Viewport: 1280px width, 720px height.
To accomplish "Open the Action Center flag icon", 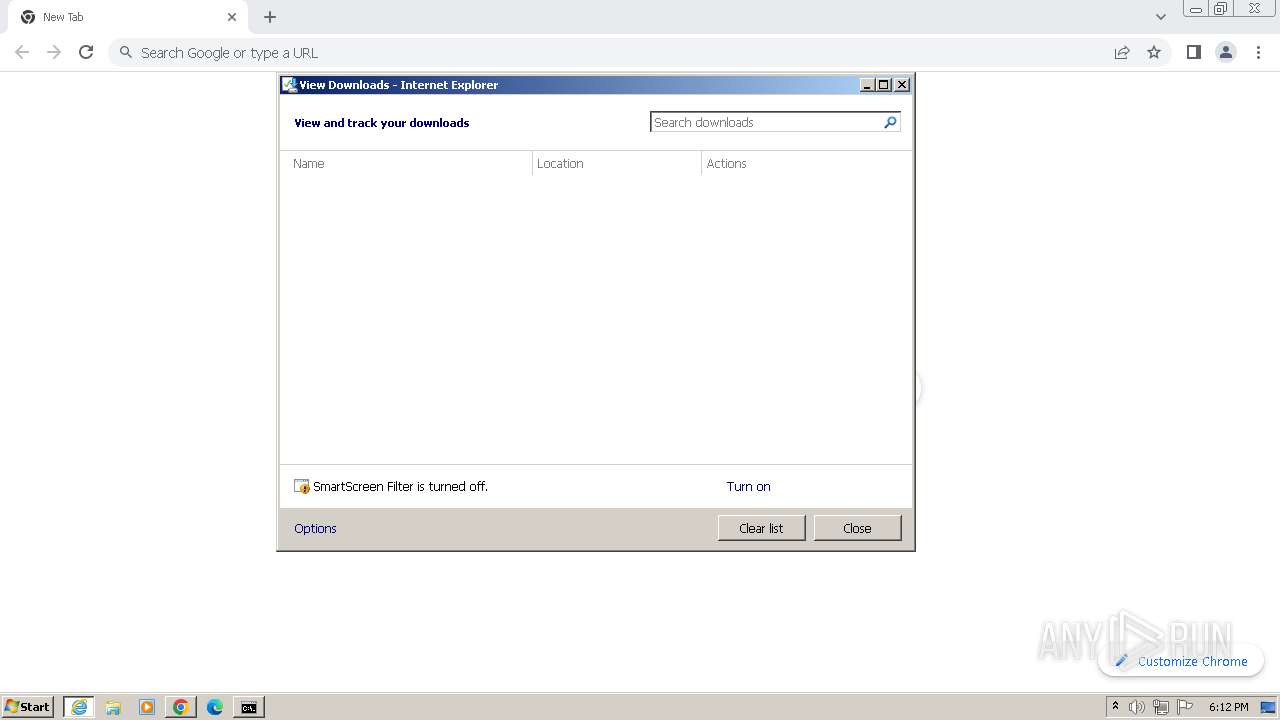I will click(1185, 707).
